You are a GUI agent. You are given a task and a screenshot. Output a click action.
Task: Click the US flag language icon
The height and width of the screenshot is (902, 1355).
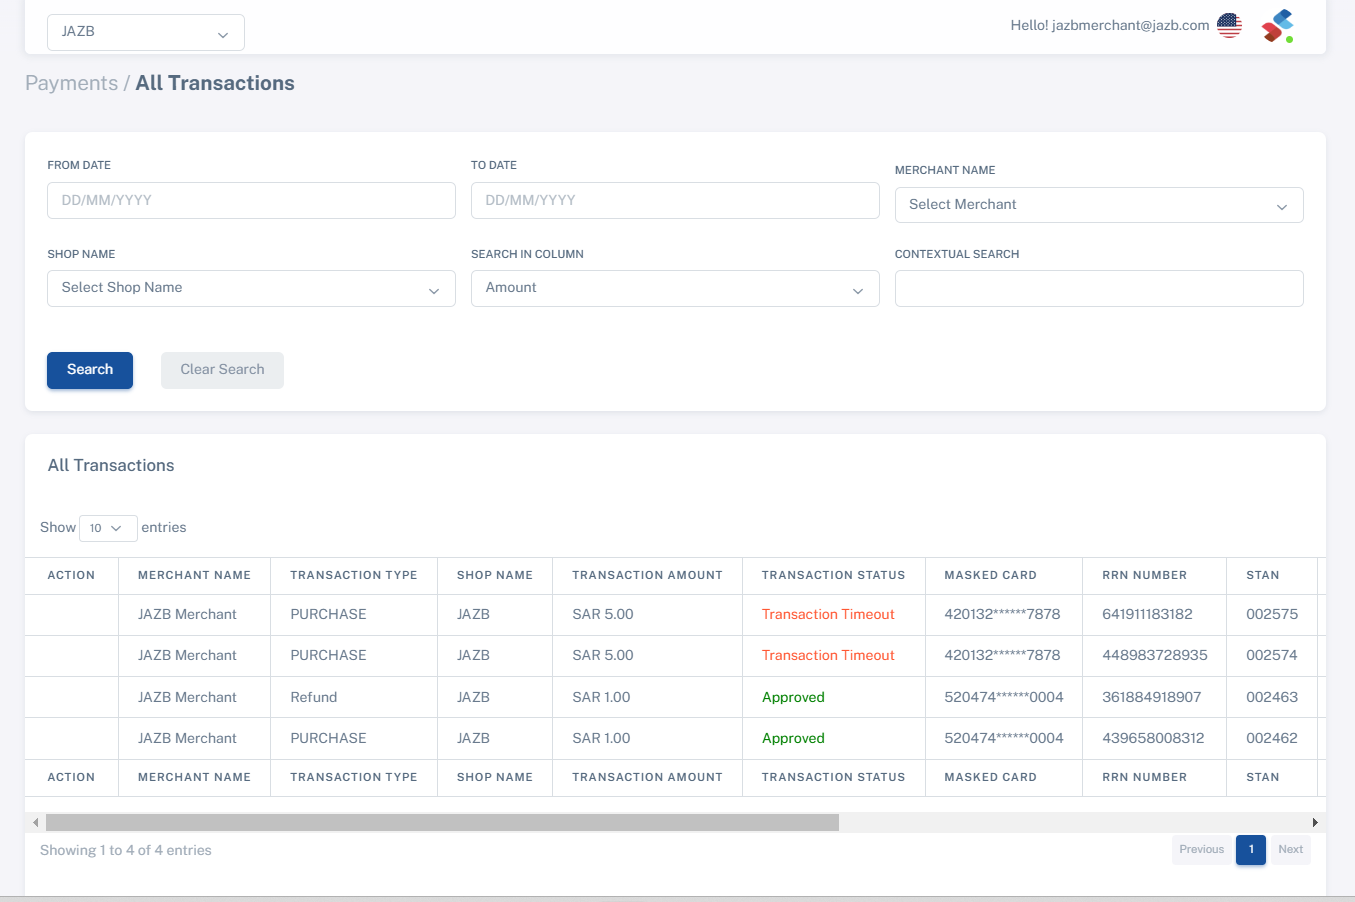click(1229, 26)
